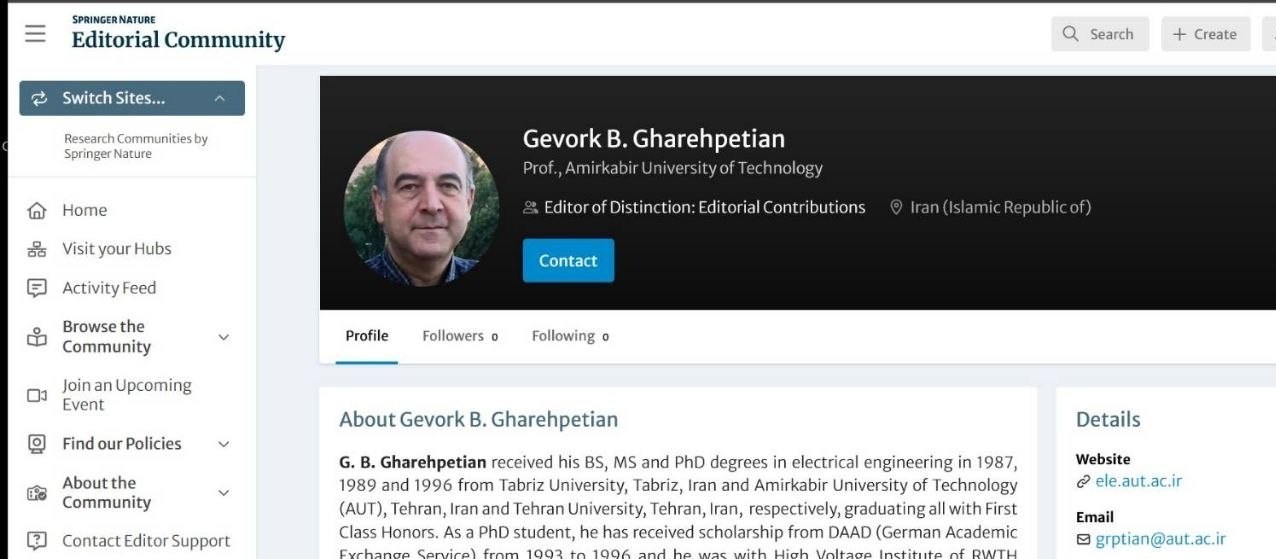Expand the About the Community chevron
Screen dimensions: 1276x559
point(224,493)
